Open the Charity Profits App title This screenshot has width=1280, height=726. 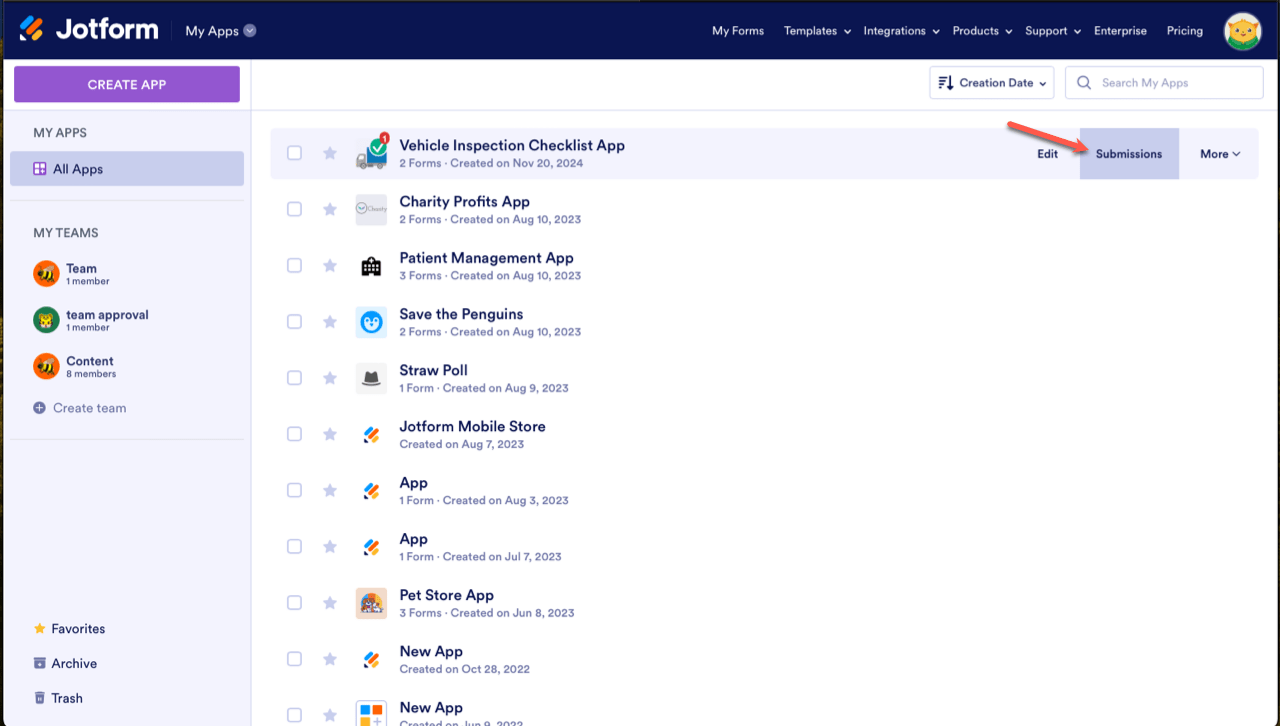point(464,201)
